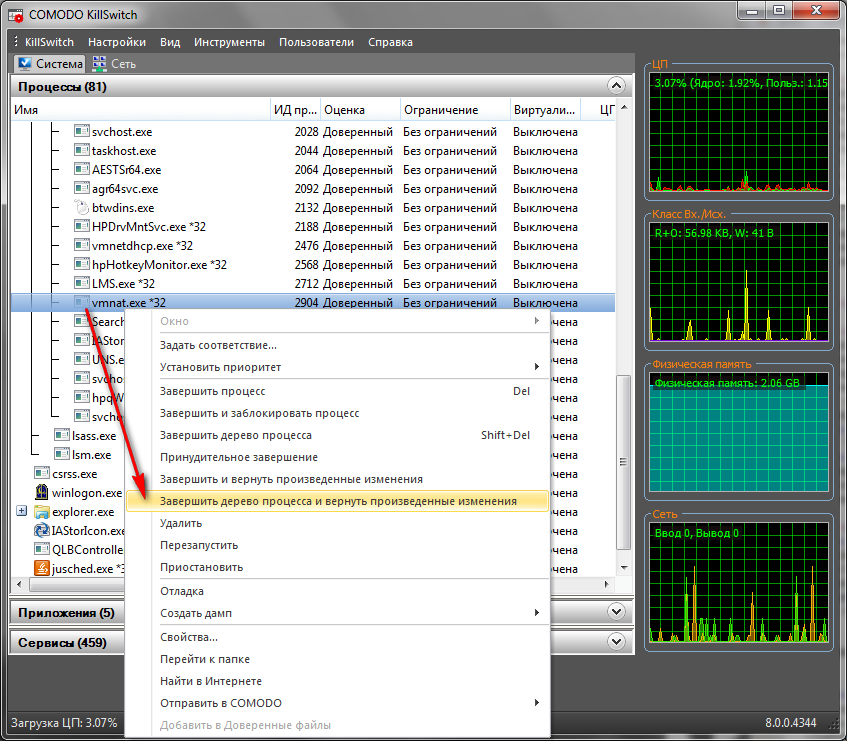This screenshot has width=847, height=741.
Task: Open the Вид menu
Action: click(x=170, y=42)
